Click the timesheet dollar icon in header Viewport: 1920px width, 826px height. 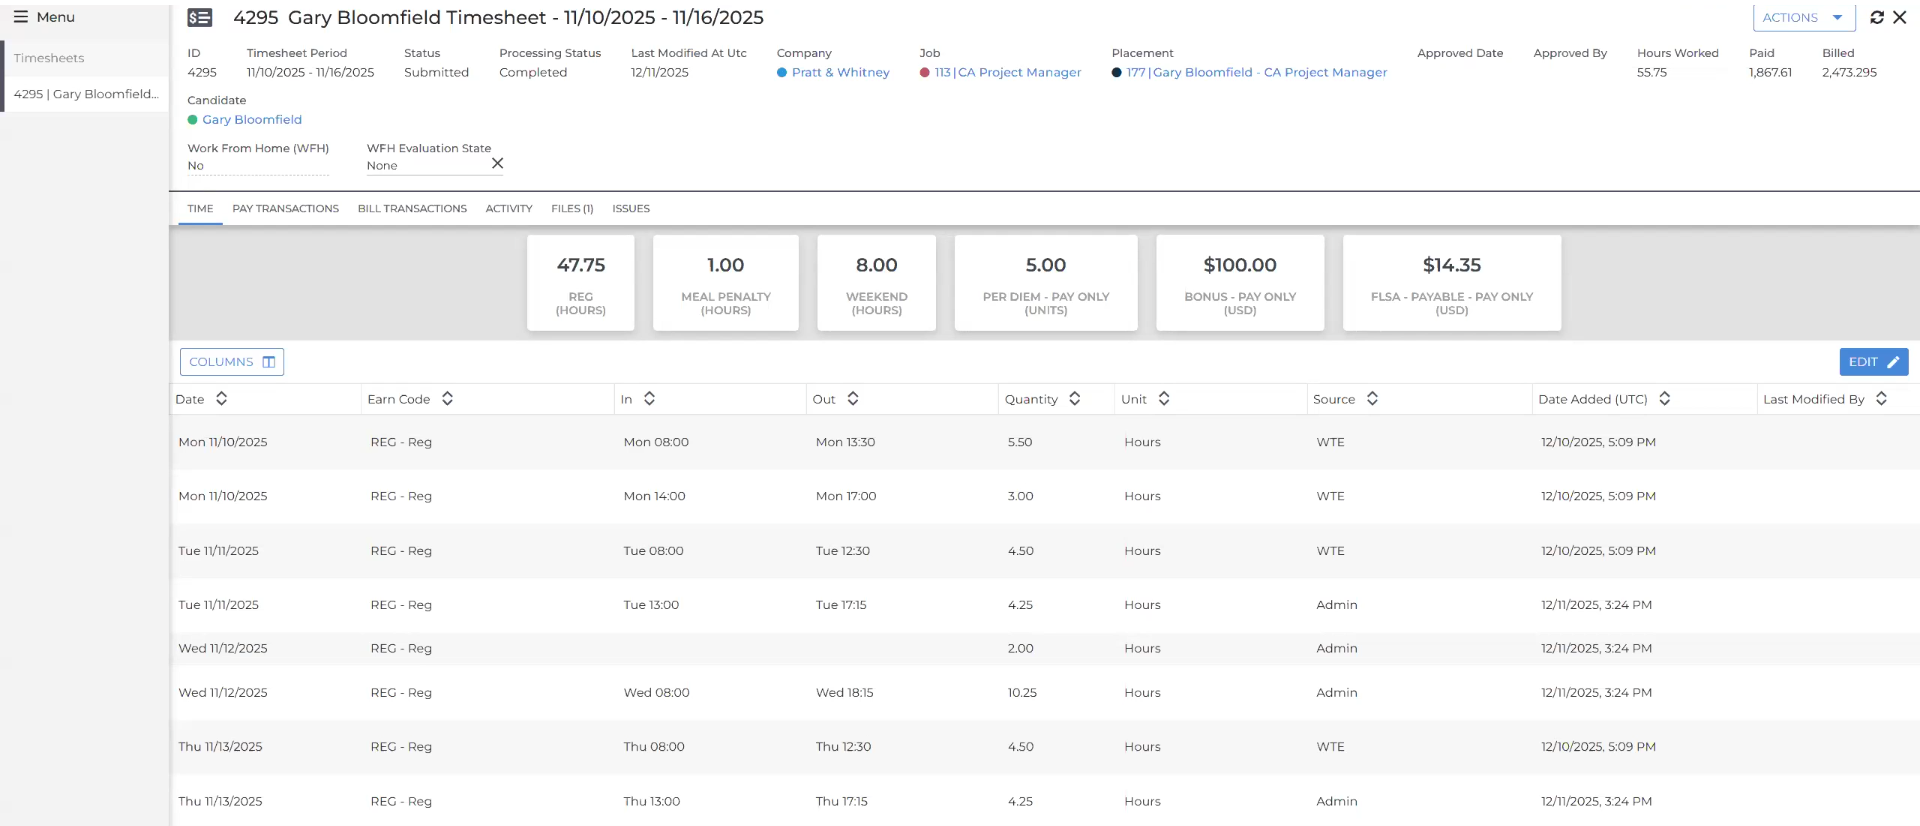tap(200, 18)
